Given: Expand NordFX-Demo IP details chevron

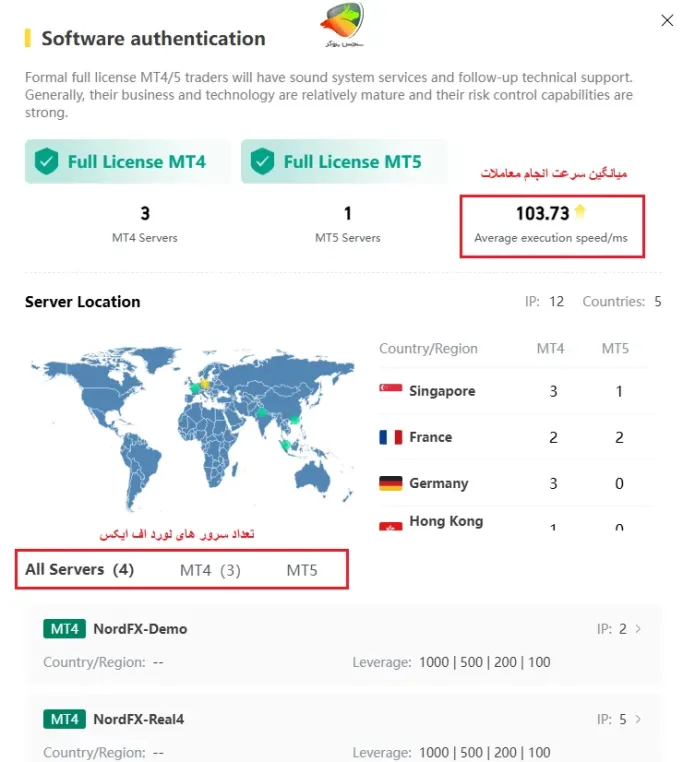Looking at the screenshot, I should pos(638,629).
